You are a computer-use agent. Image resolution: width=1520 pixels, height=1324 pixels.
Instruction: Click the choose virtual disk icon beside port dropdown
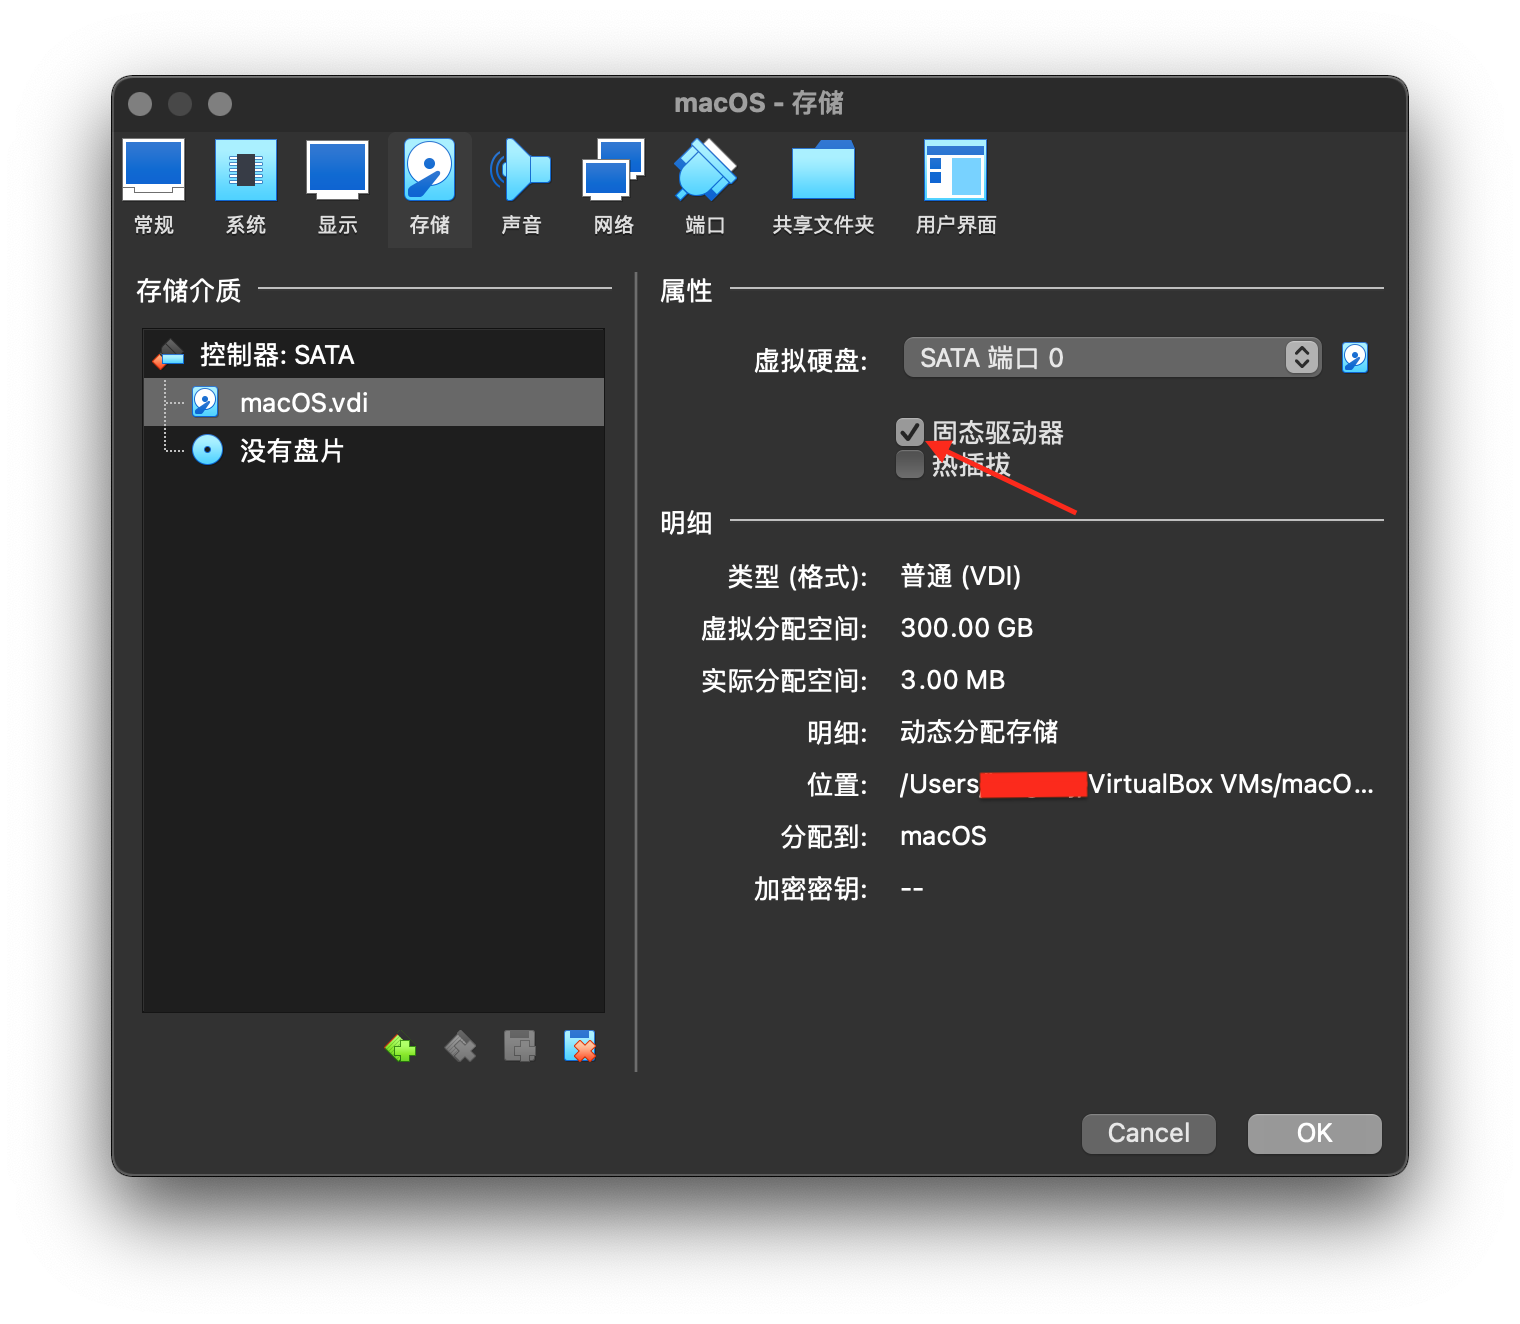pyautogui.click(x=1355, y=357)
